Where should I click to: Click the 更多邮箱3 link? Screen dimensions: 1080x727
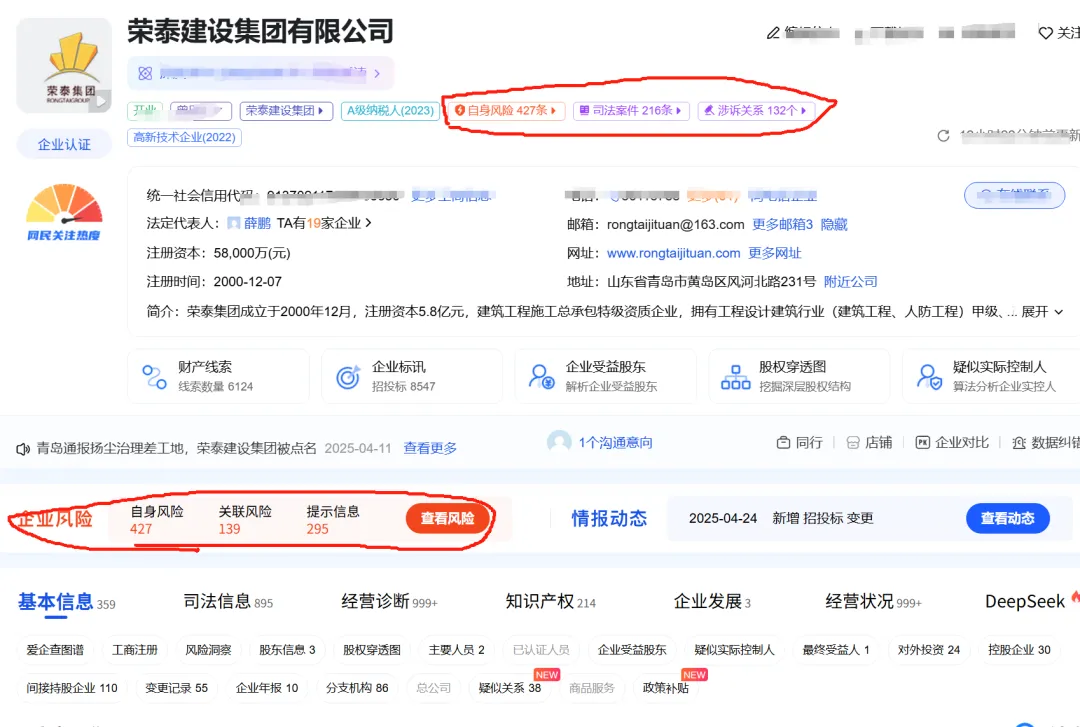[x=782, y=225]
